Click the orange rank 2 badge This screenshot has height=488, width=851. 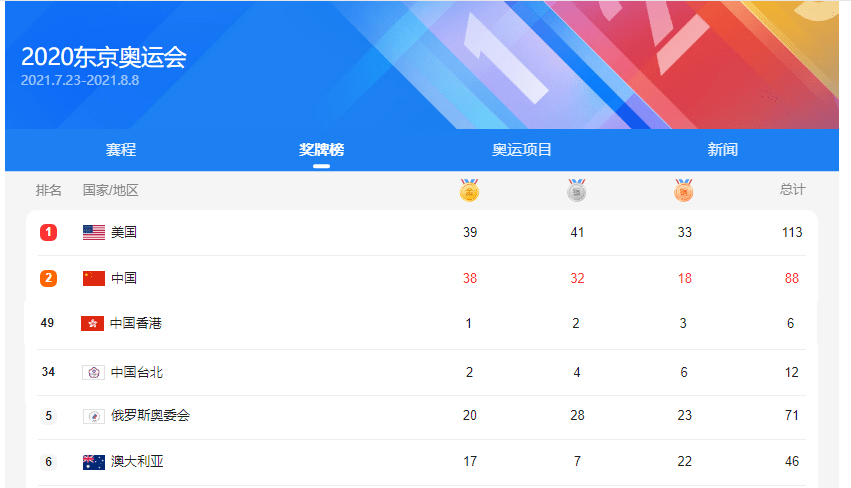48,278
